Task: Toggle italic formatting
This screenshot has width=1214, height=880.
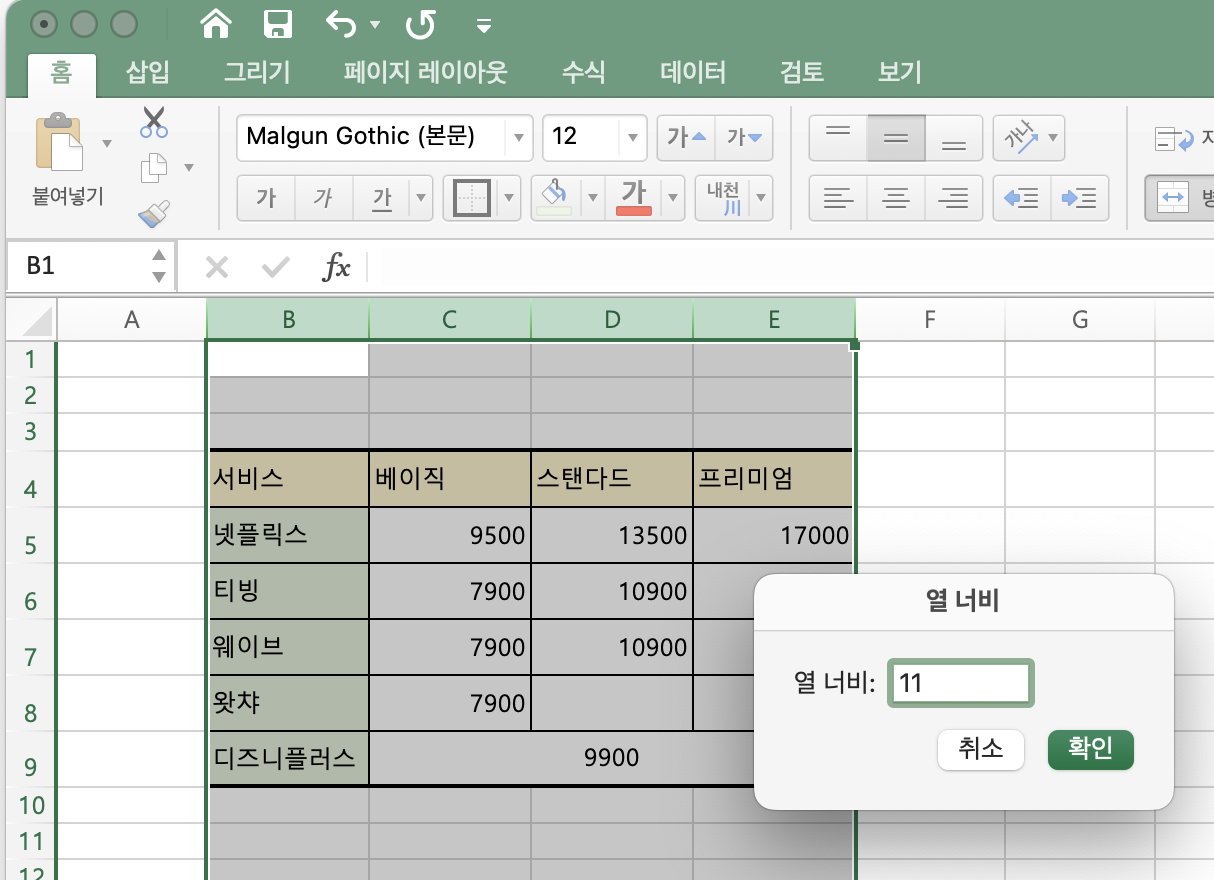Action: (x=323, y=197)
